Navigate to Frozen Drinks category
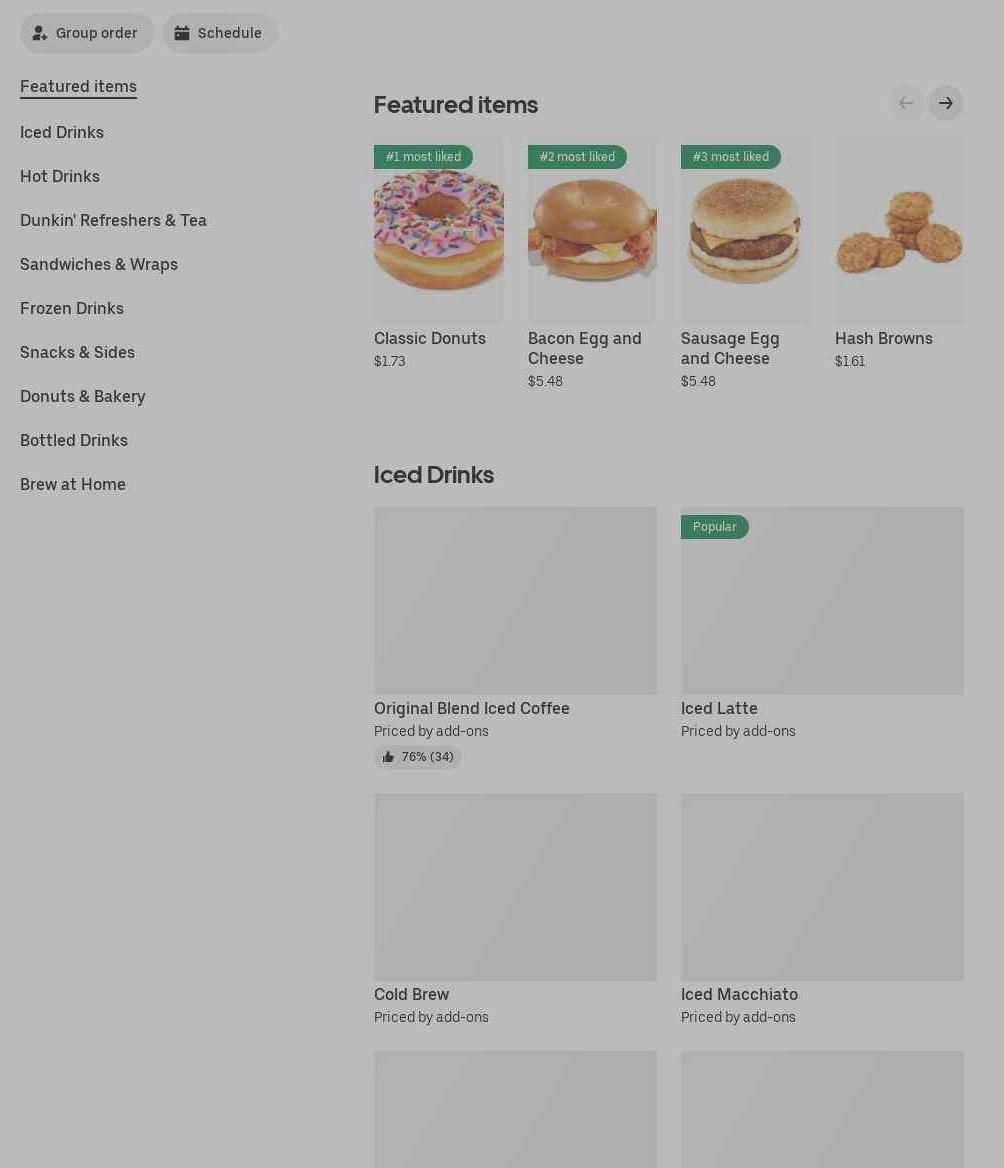The image size is (1004, 1168). coord(72,308)
